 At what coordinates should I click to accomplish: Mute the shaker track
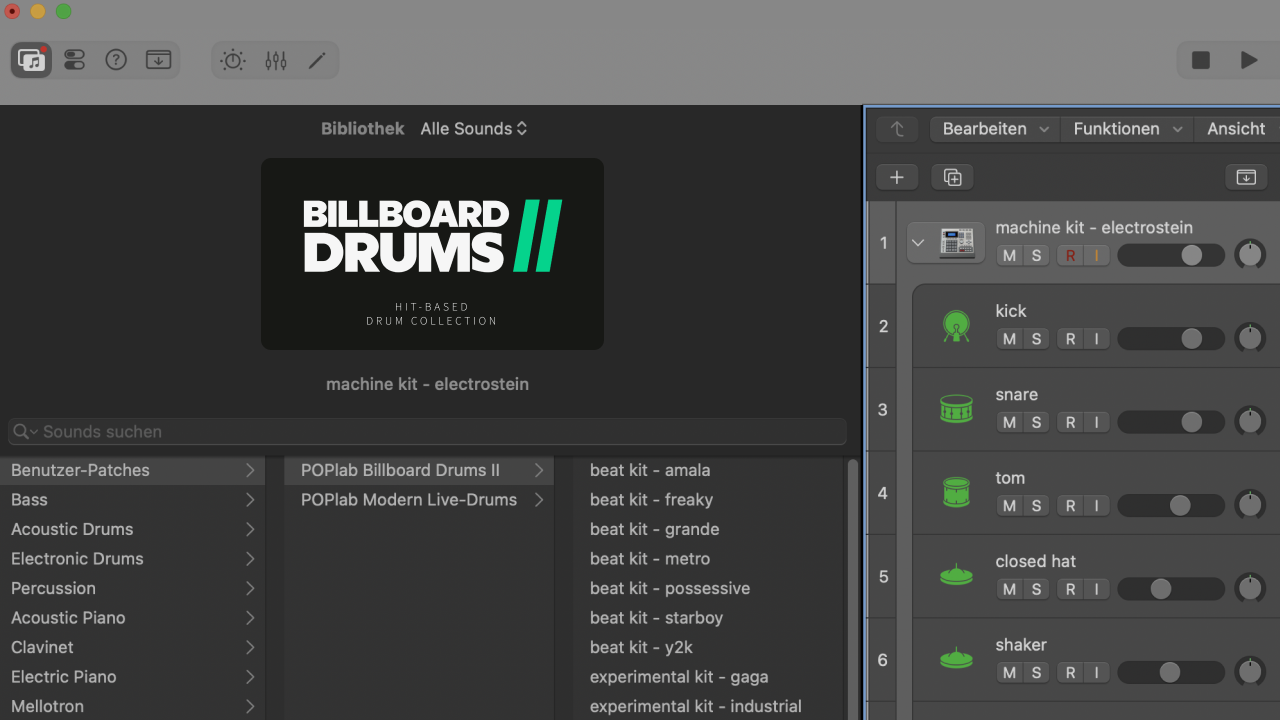tap(1009, 673)
